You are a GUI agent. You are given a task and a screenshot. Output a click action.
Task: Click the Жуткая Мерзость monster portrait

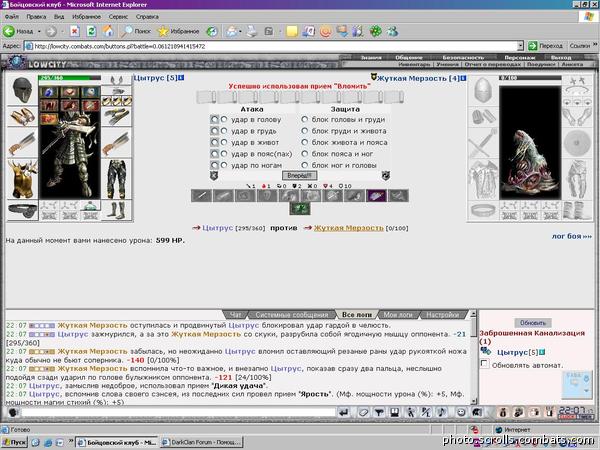[x=530, y=143]
